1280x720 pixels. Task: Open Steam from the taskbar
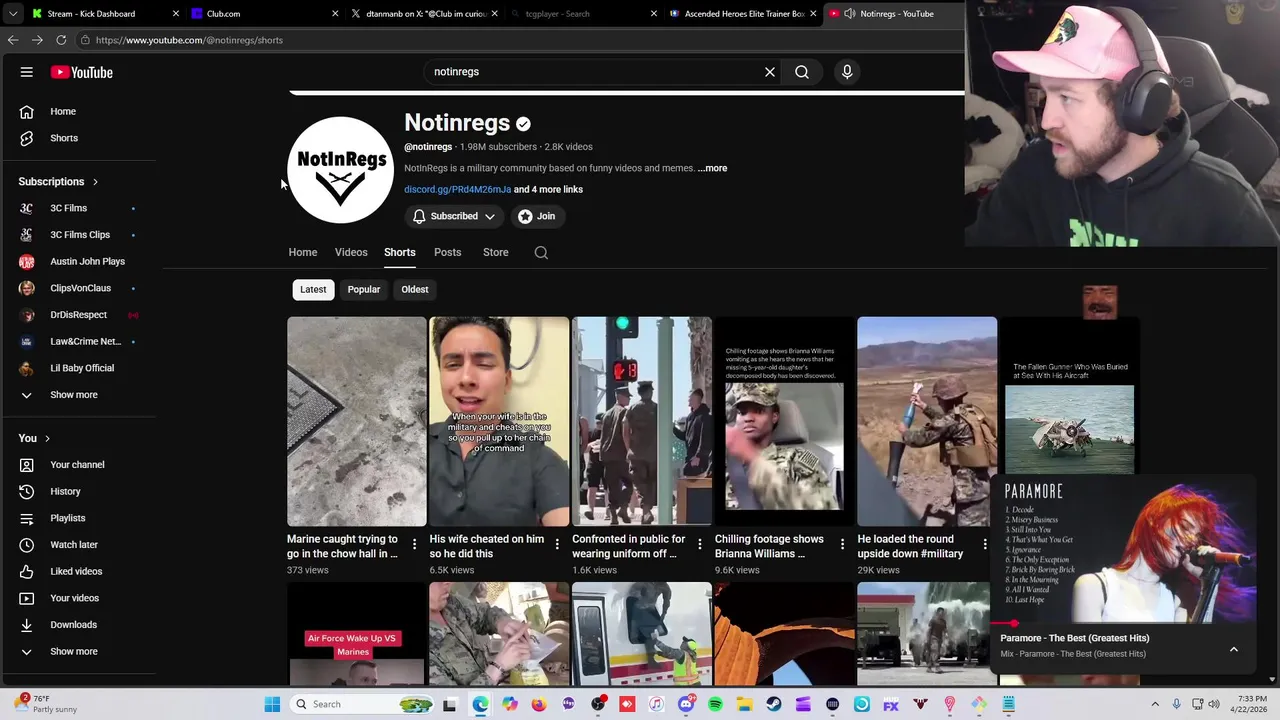click(774, 704)
